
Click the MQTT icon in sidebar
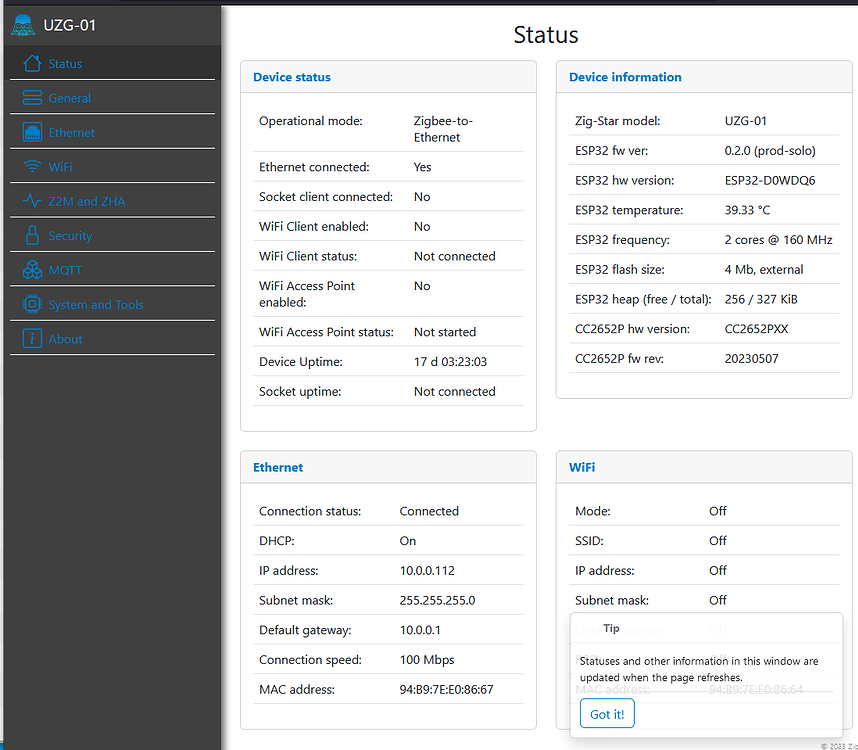(x=31, y=269)
